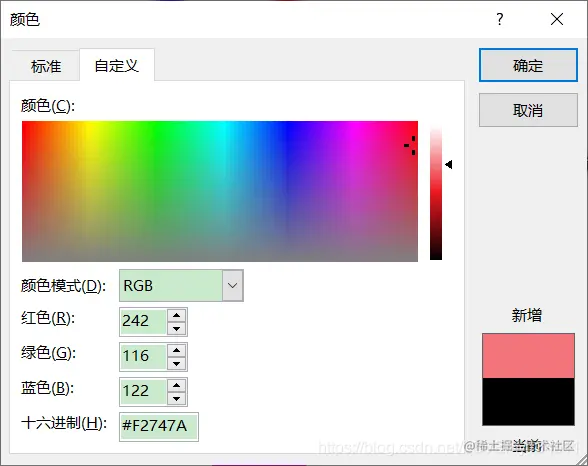The image size is (588, 466).
Task: Click the black luminance slider arrow
Action: [x=449, y=164]
